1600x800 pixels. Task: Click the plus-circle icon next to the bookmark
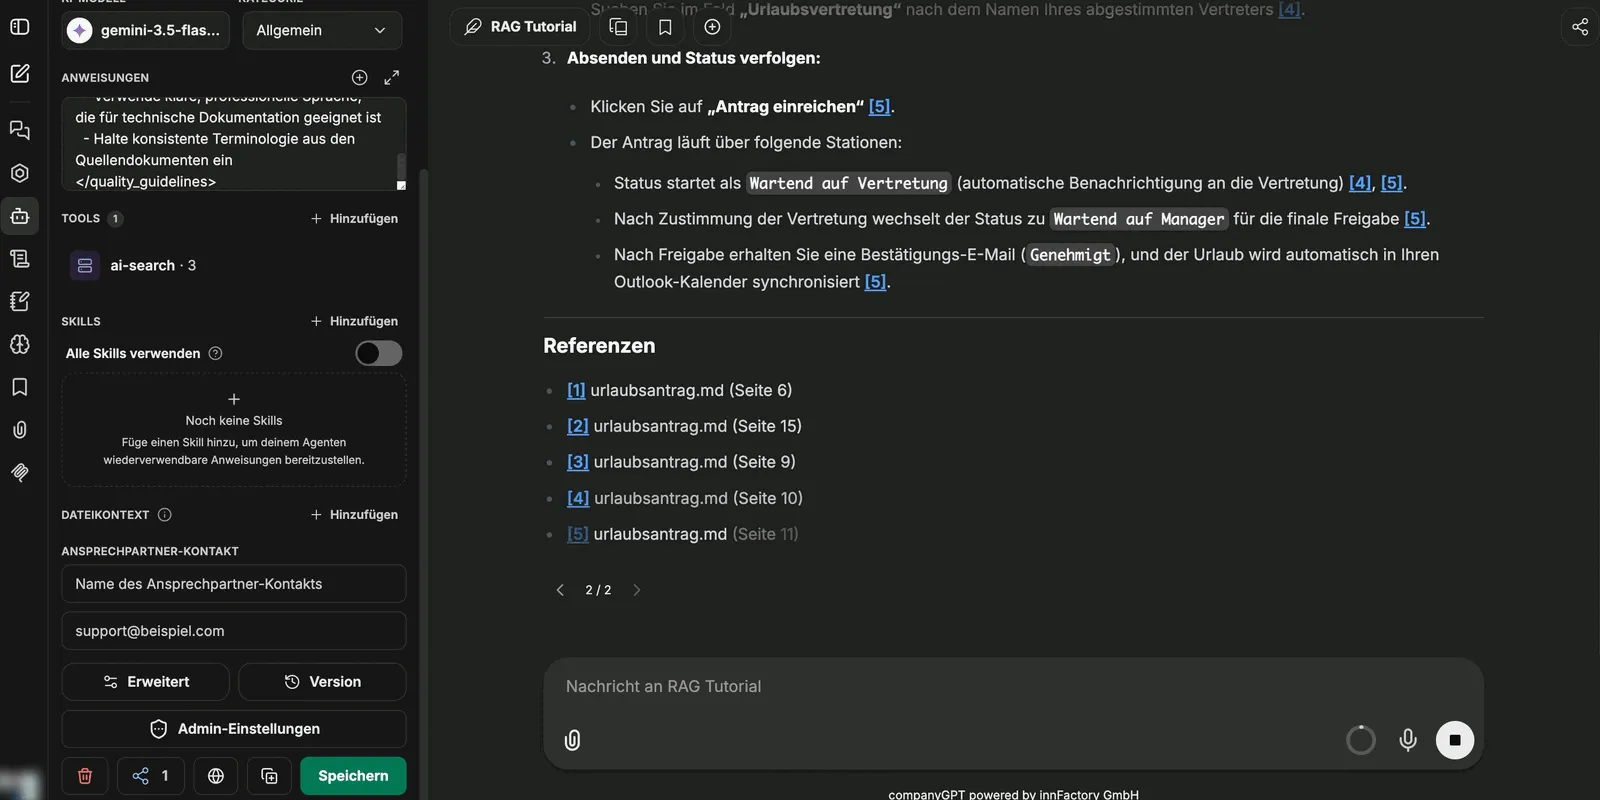(x=712, y=27)
